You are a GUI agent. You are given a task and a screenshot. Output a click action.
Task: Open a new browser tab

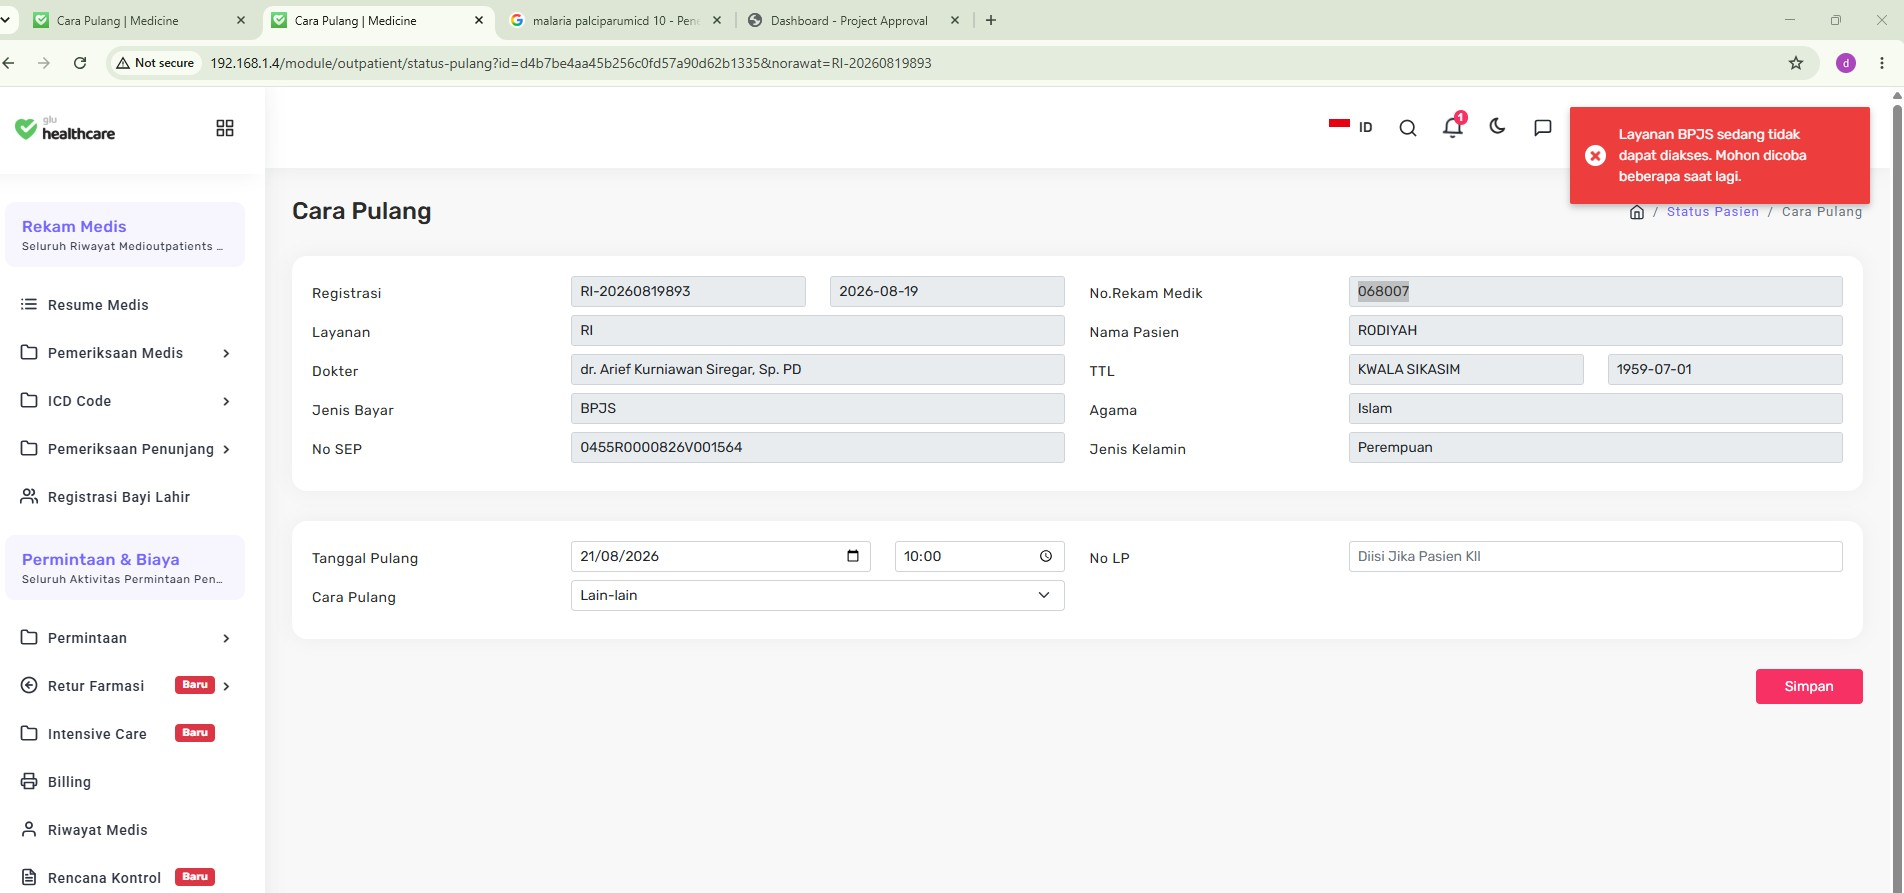tap(991, 20)
